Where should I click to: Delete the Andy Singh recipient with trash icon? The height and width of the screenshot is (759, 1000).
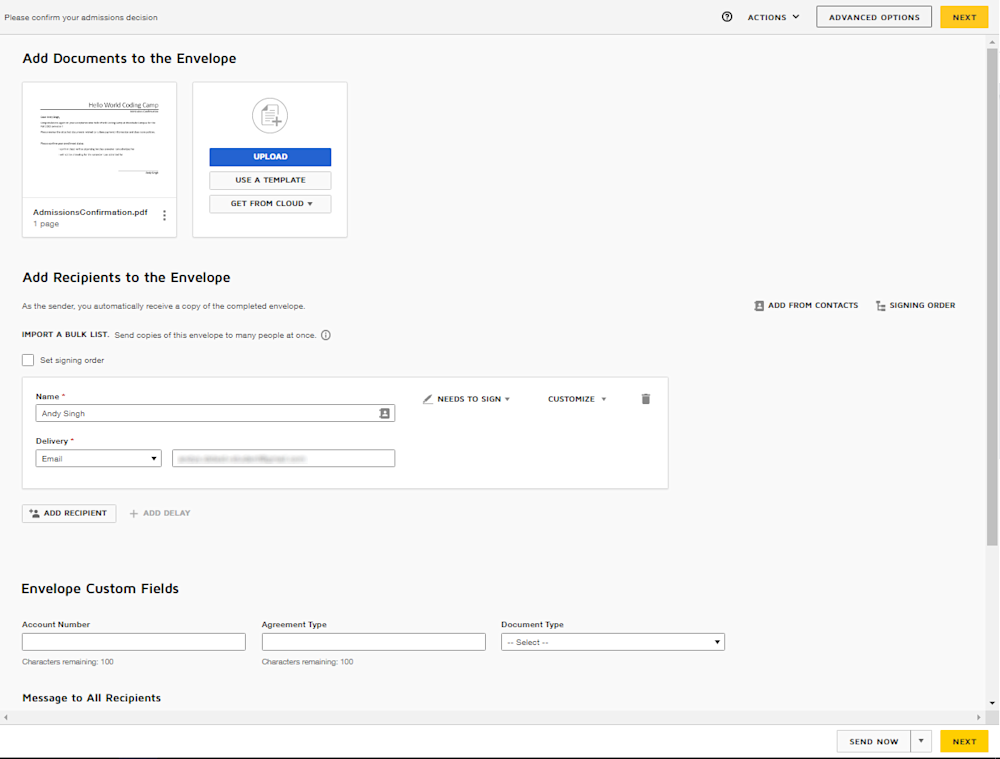tap(645, 398)
